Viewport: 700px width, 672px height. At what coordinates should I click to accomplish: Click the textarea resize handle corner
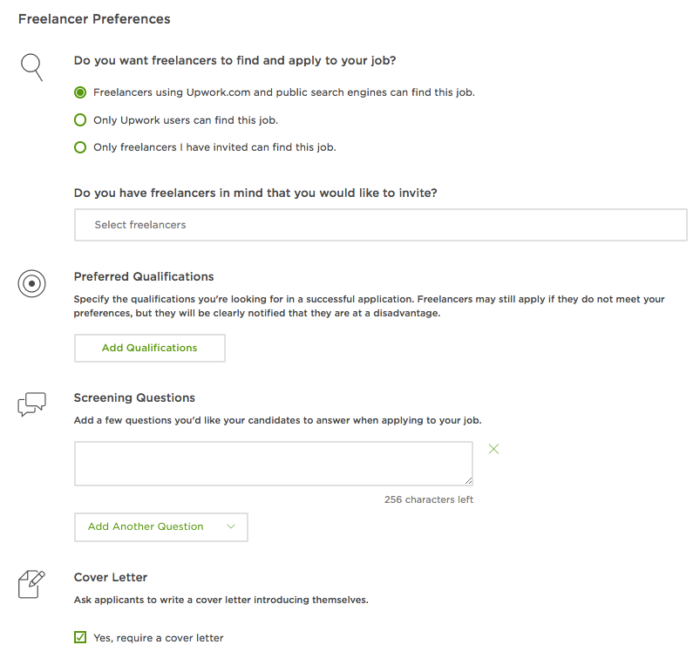click(468, 481)
